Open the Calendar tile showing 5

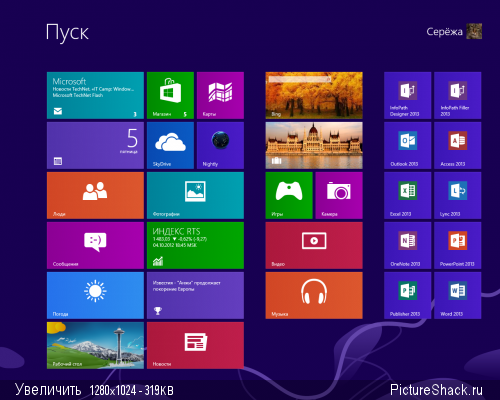click(95, 145)
